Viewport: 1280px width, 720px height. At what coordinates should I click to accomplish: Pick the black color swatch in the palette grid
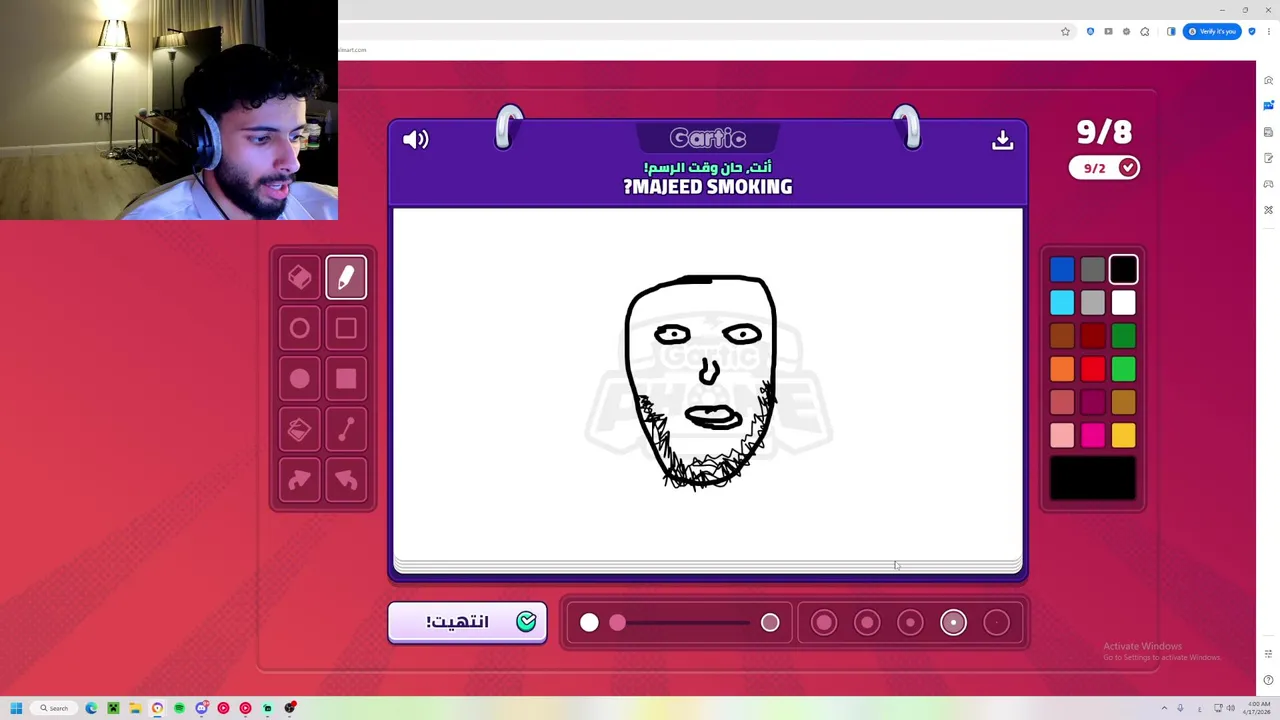pos(1123,269)
